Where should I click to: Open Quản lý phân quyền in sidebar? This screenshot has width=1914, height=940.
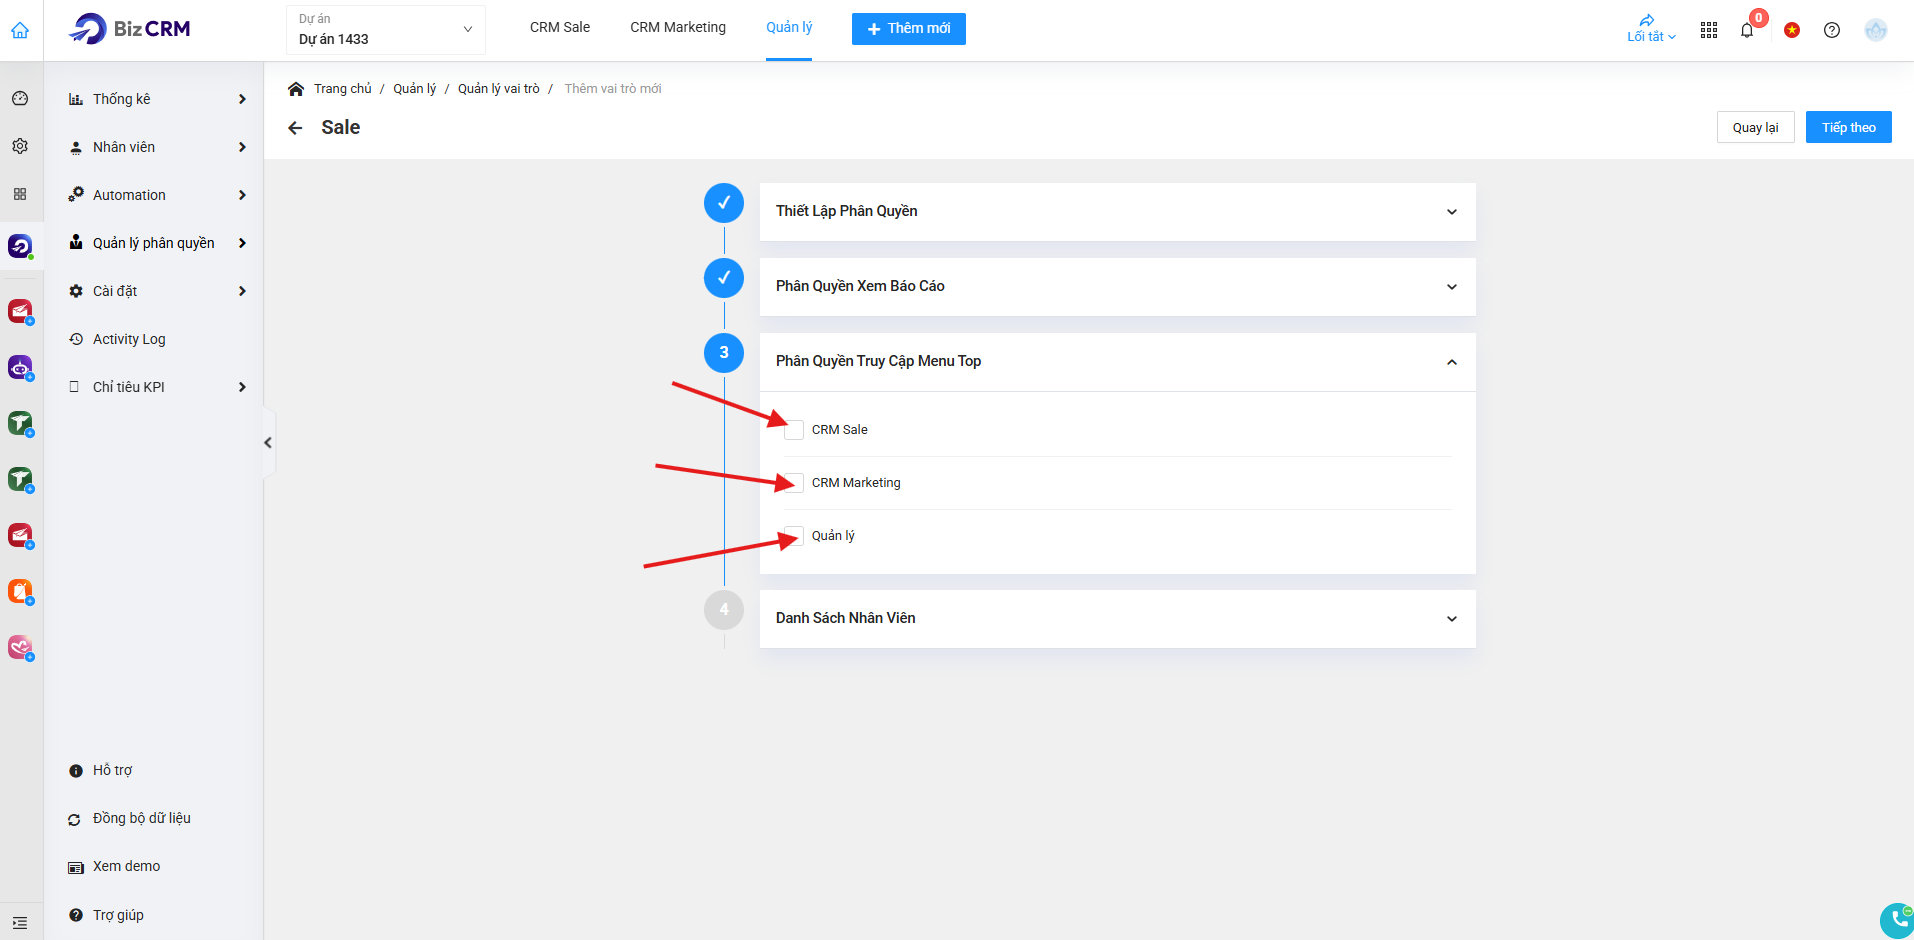pos(155,243)
